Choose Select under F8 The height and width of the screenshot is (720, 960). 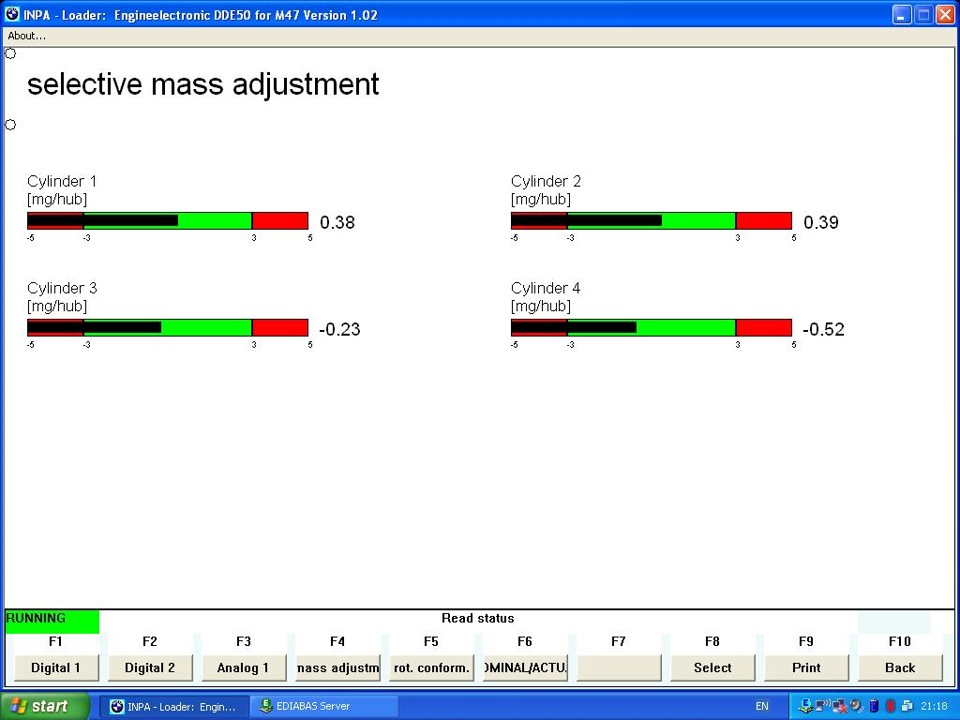pyautogui.click(x=713, y=668)
